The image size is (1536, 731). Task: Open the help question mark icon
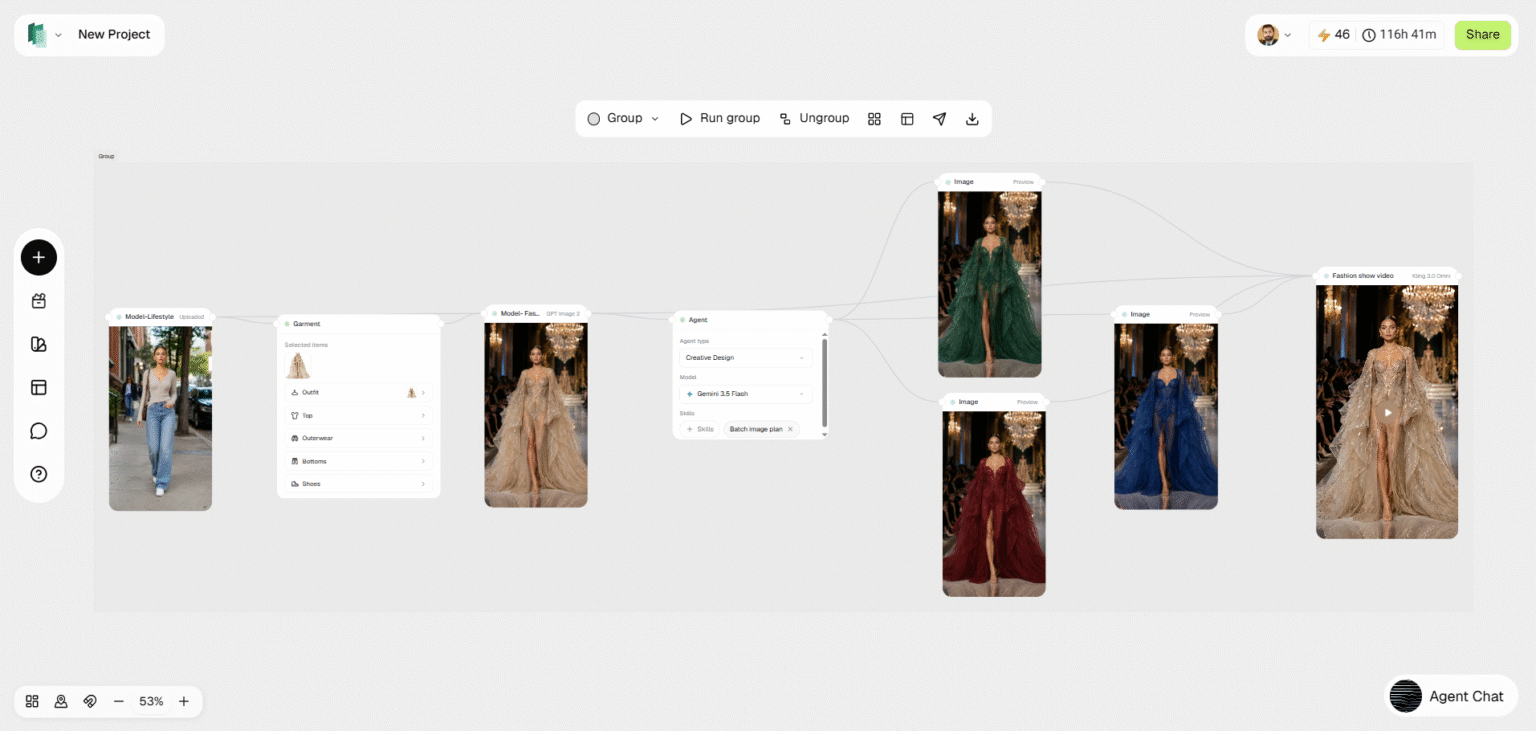[39, 474]
